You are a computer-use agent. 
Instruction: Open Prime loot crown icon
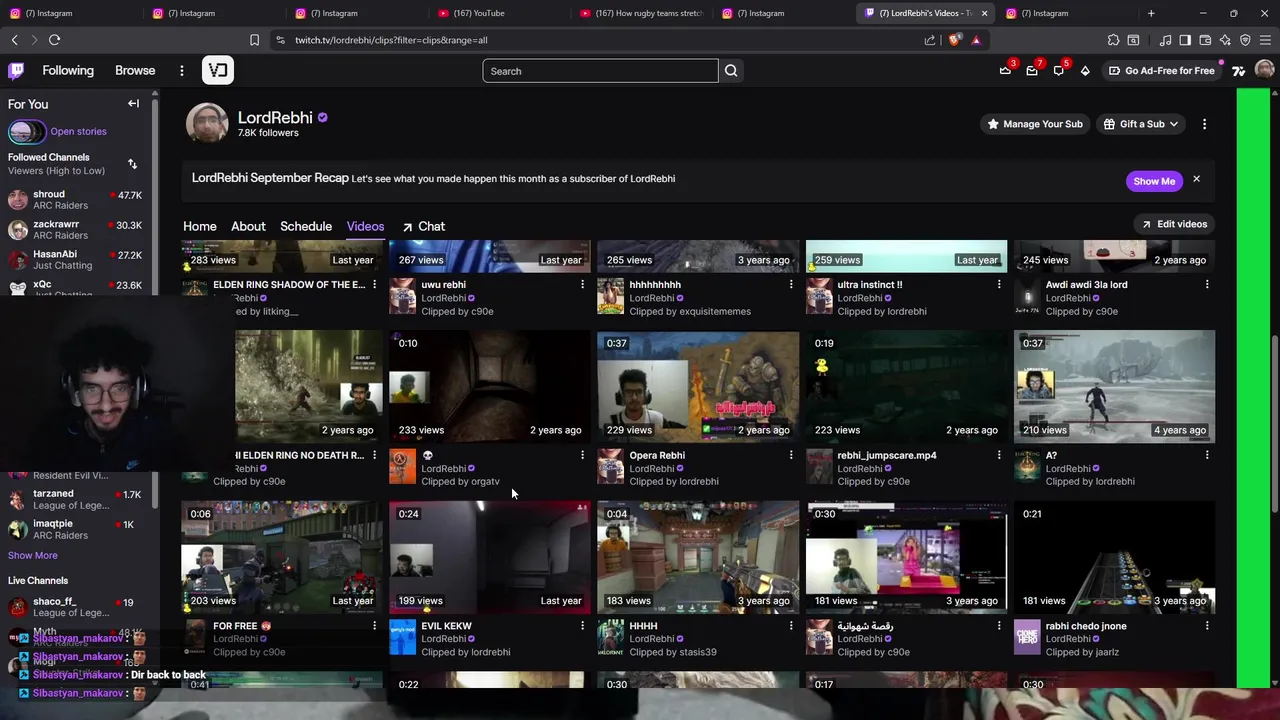(1005, 71)
